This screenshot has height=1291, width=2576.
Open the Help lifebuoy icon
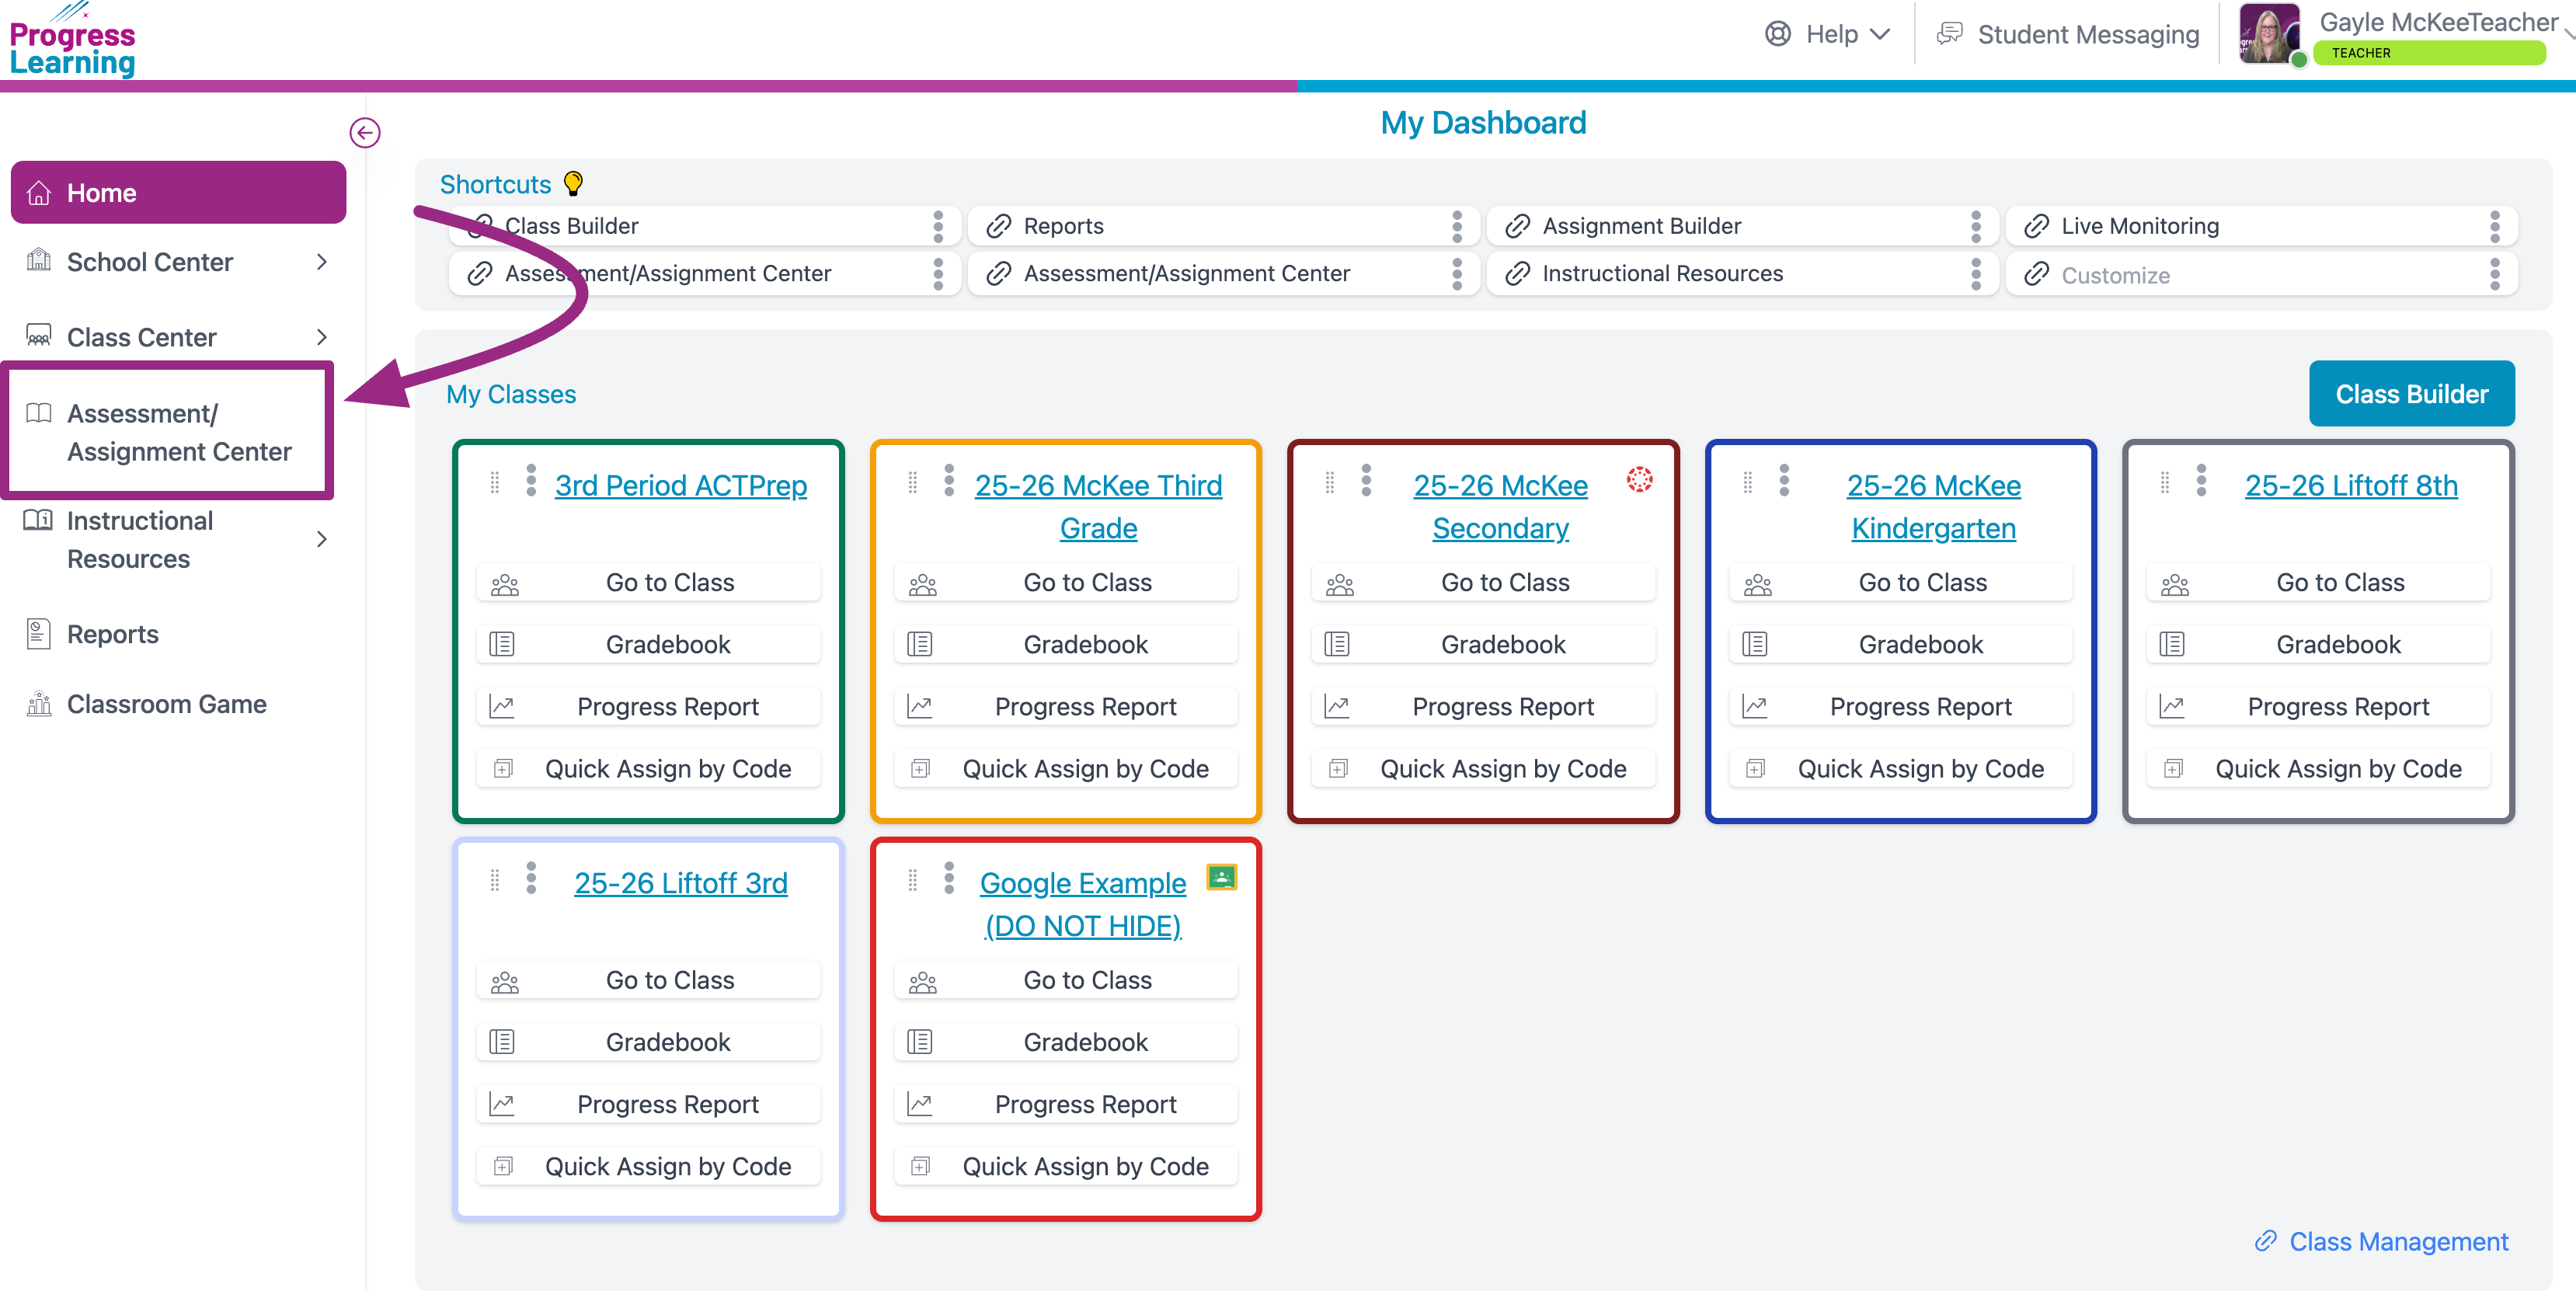(x=1778, y=34)
